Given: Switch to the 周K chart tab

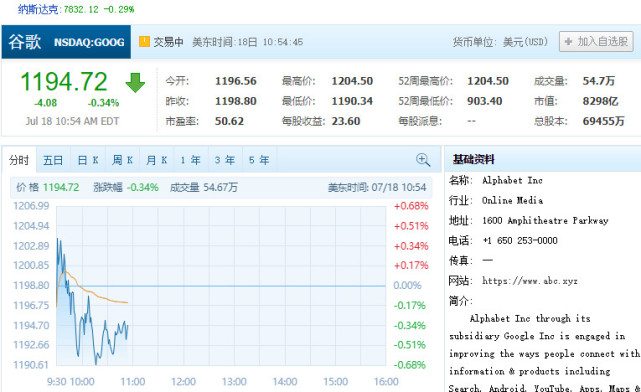Looking at the screenshot, I should pos(122,160).
